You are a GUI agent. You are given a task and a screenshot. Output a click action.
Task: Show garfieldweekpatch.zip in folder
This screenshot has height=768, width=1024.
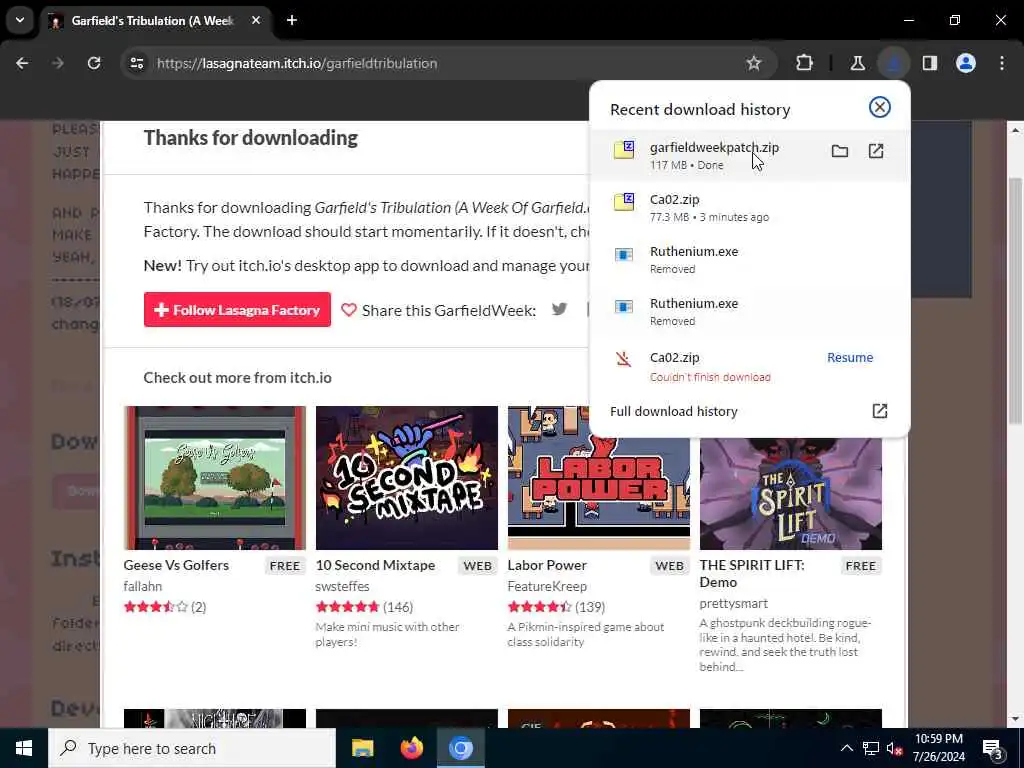(840, 152)
